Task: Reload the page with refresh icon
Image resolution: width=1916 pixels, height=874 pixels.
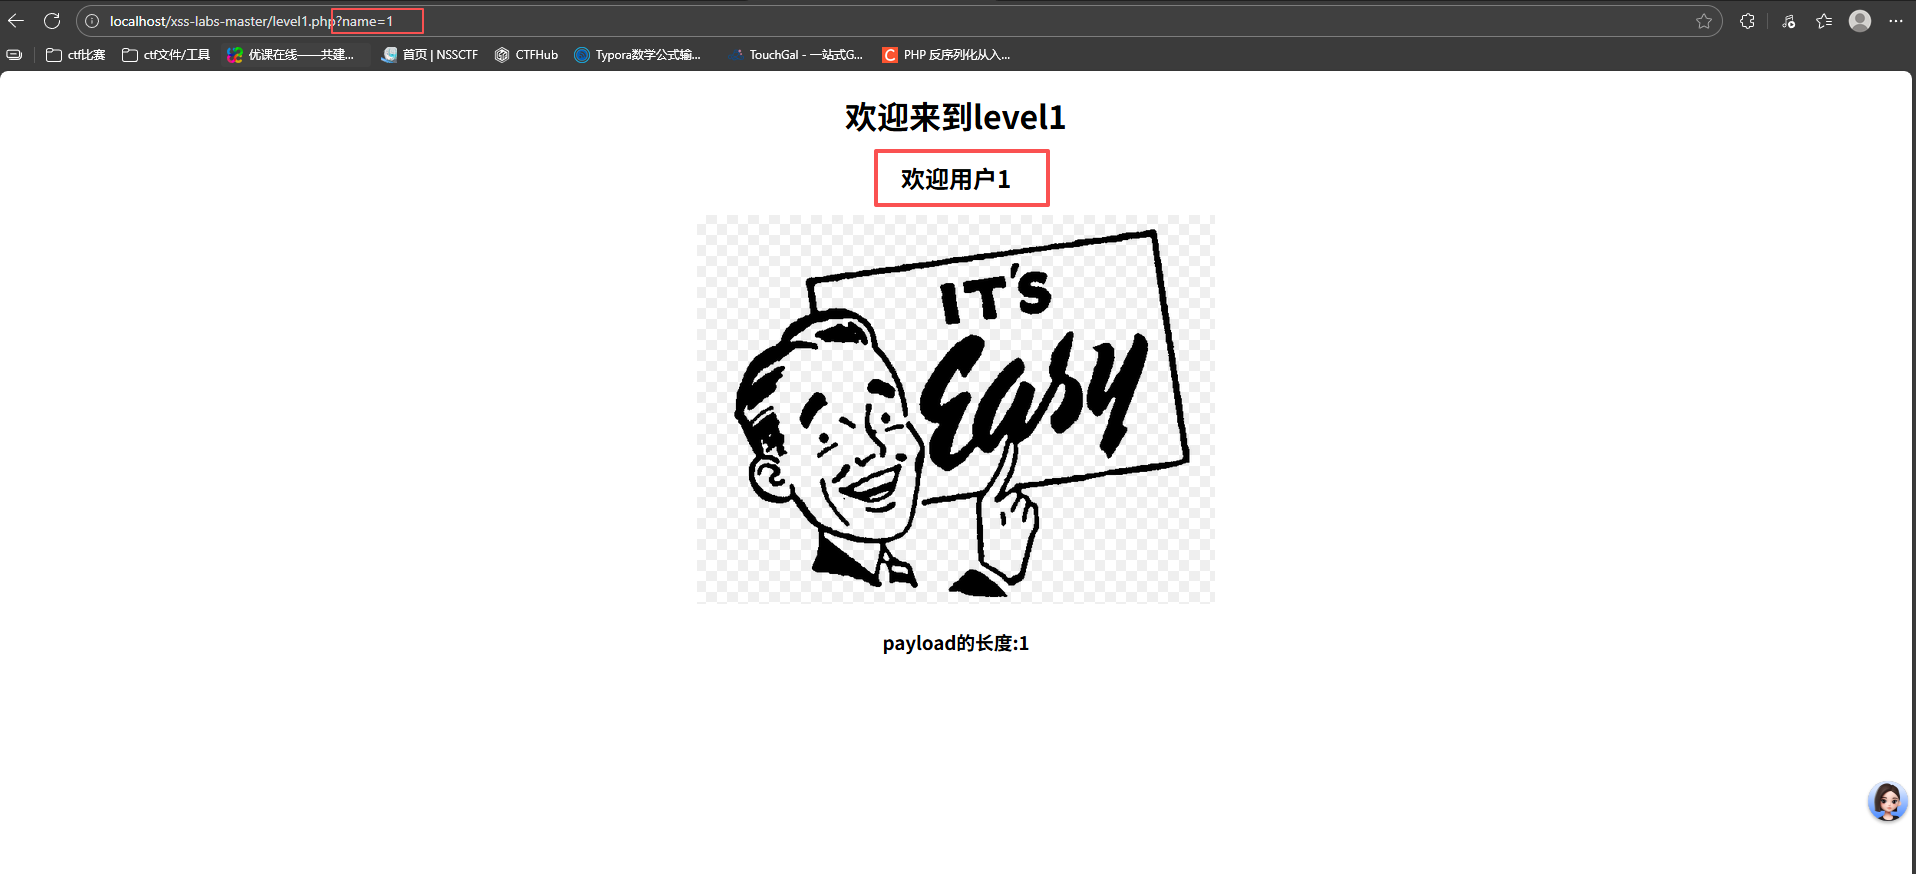Action: coord(52,21)
